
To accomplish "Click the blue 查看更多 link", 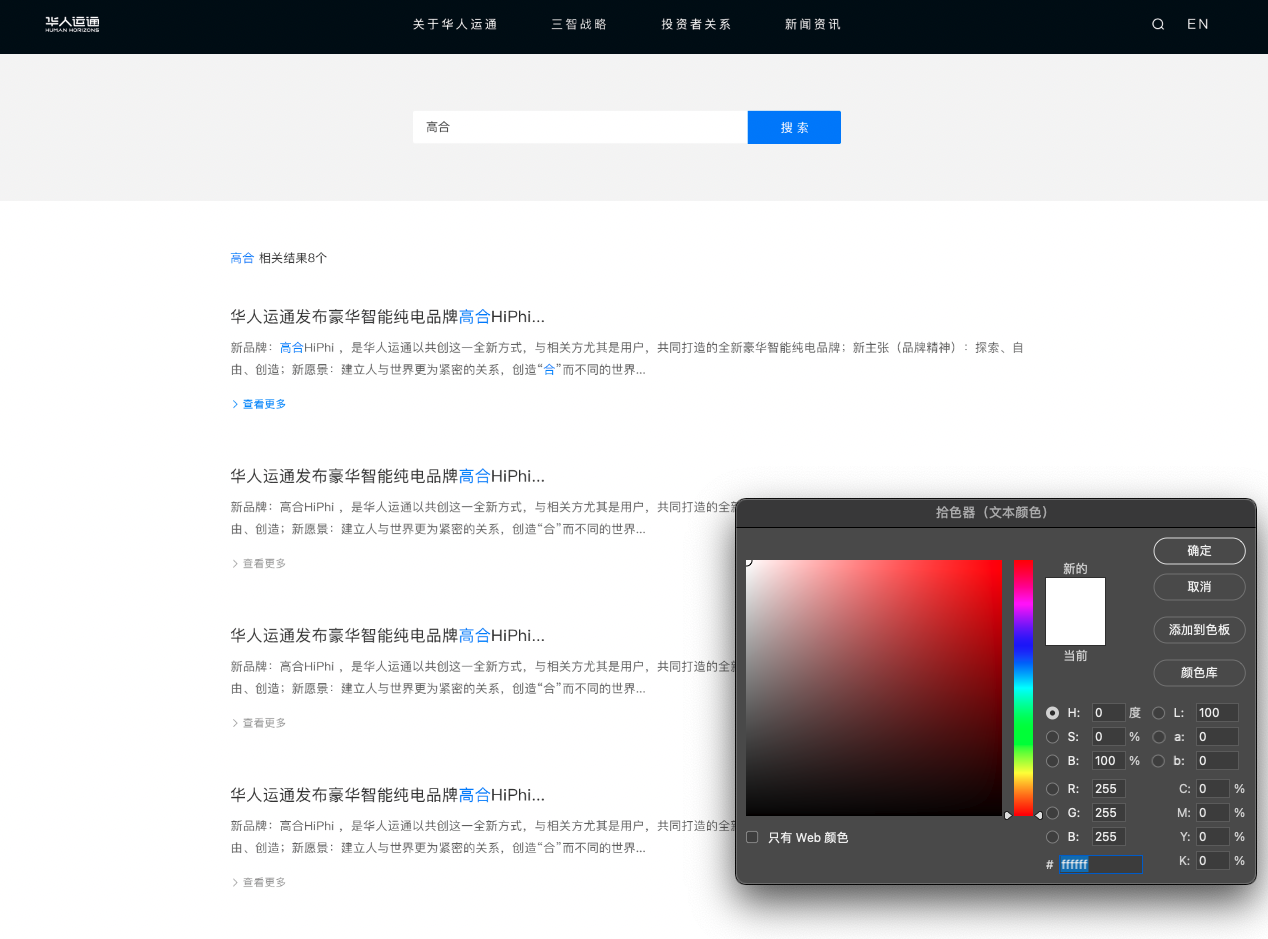I will click(x=259, y=404).
